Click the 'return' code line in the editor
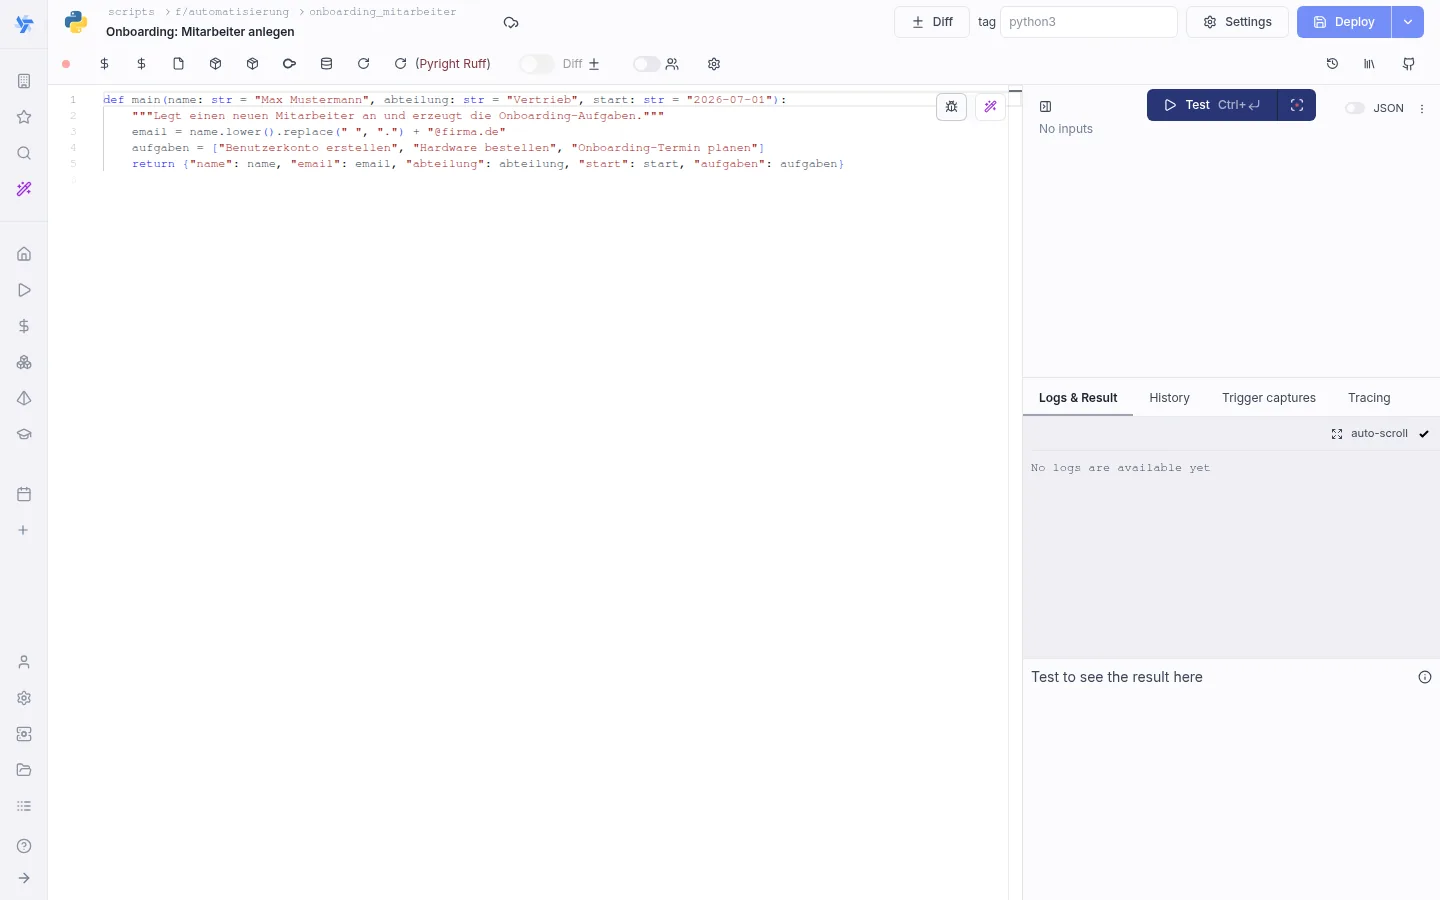 click(x=488, y=164)
